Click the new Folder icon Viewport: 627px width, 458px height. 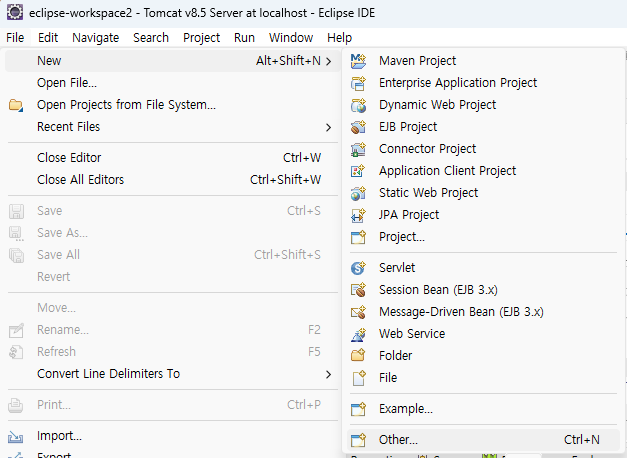(x=358, y=356)
